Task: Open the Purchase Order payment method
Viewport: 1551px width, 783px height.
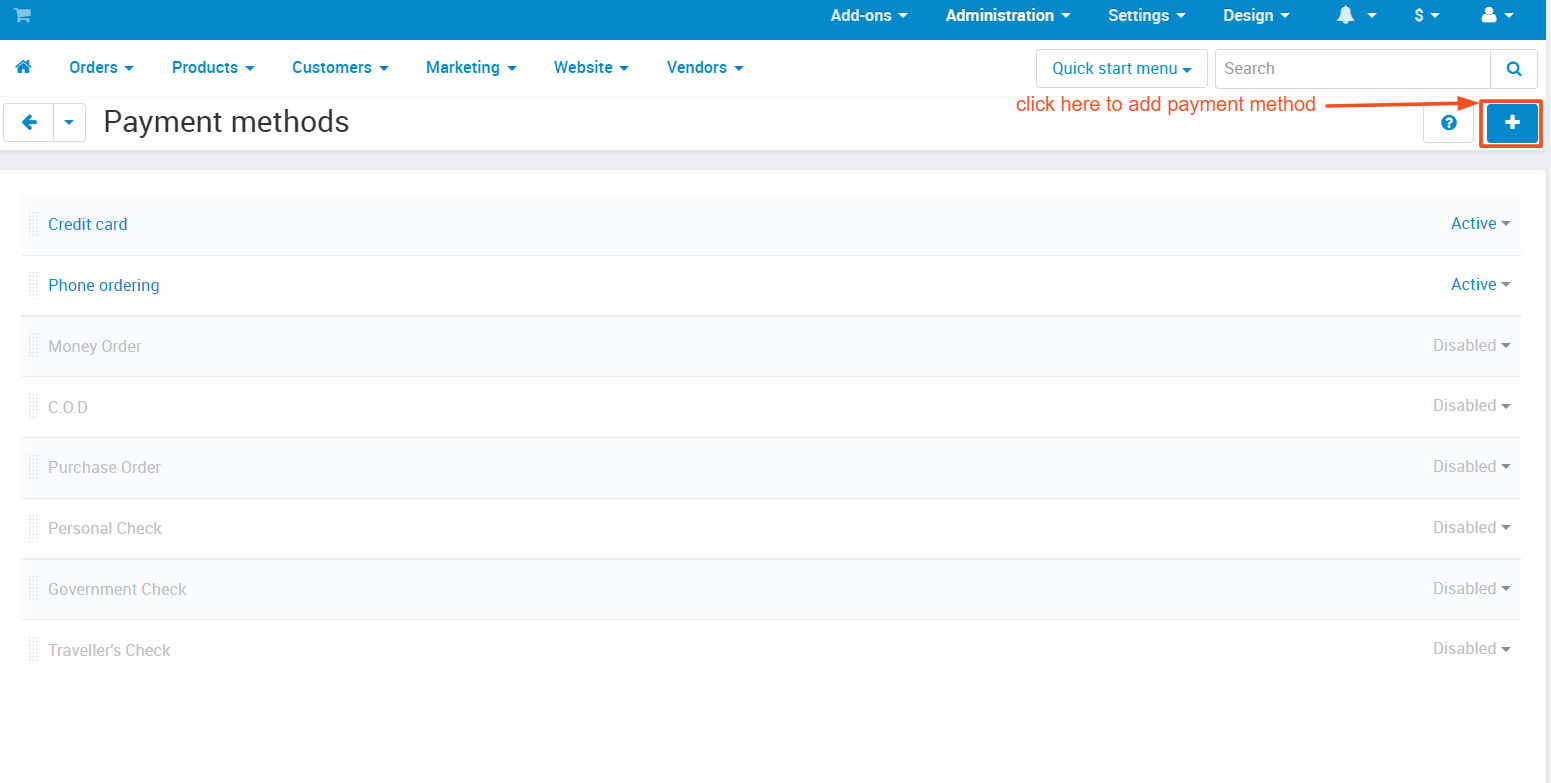Action: coord(104,467)
